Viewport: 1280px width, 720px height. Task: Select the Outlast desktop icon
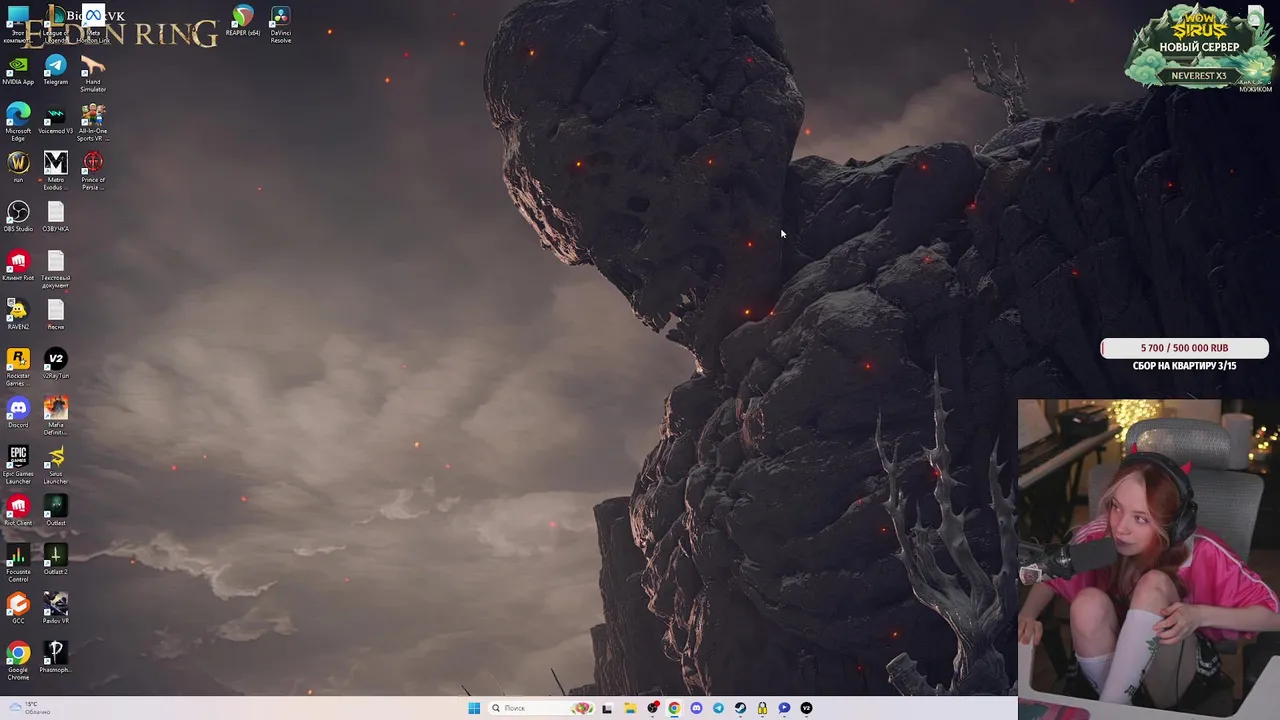56,511
